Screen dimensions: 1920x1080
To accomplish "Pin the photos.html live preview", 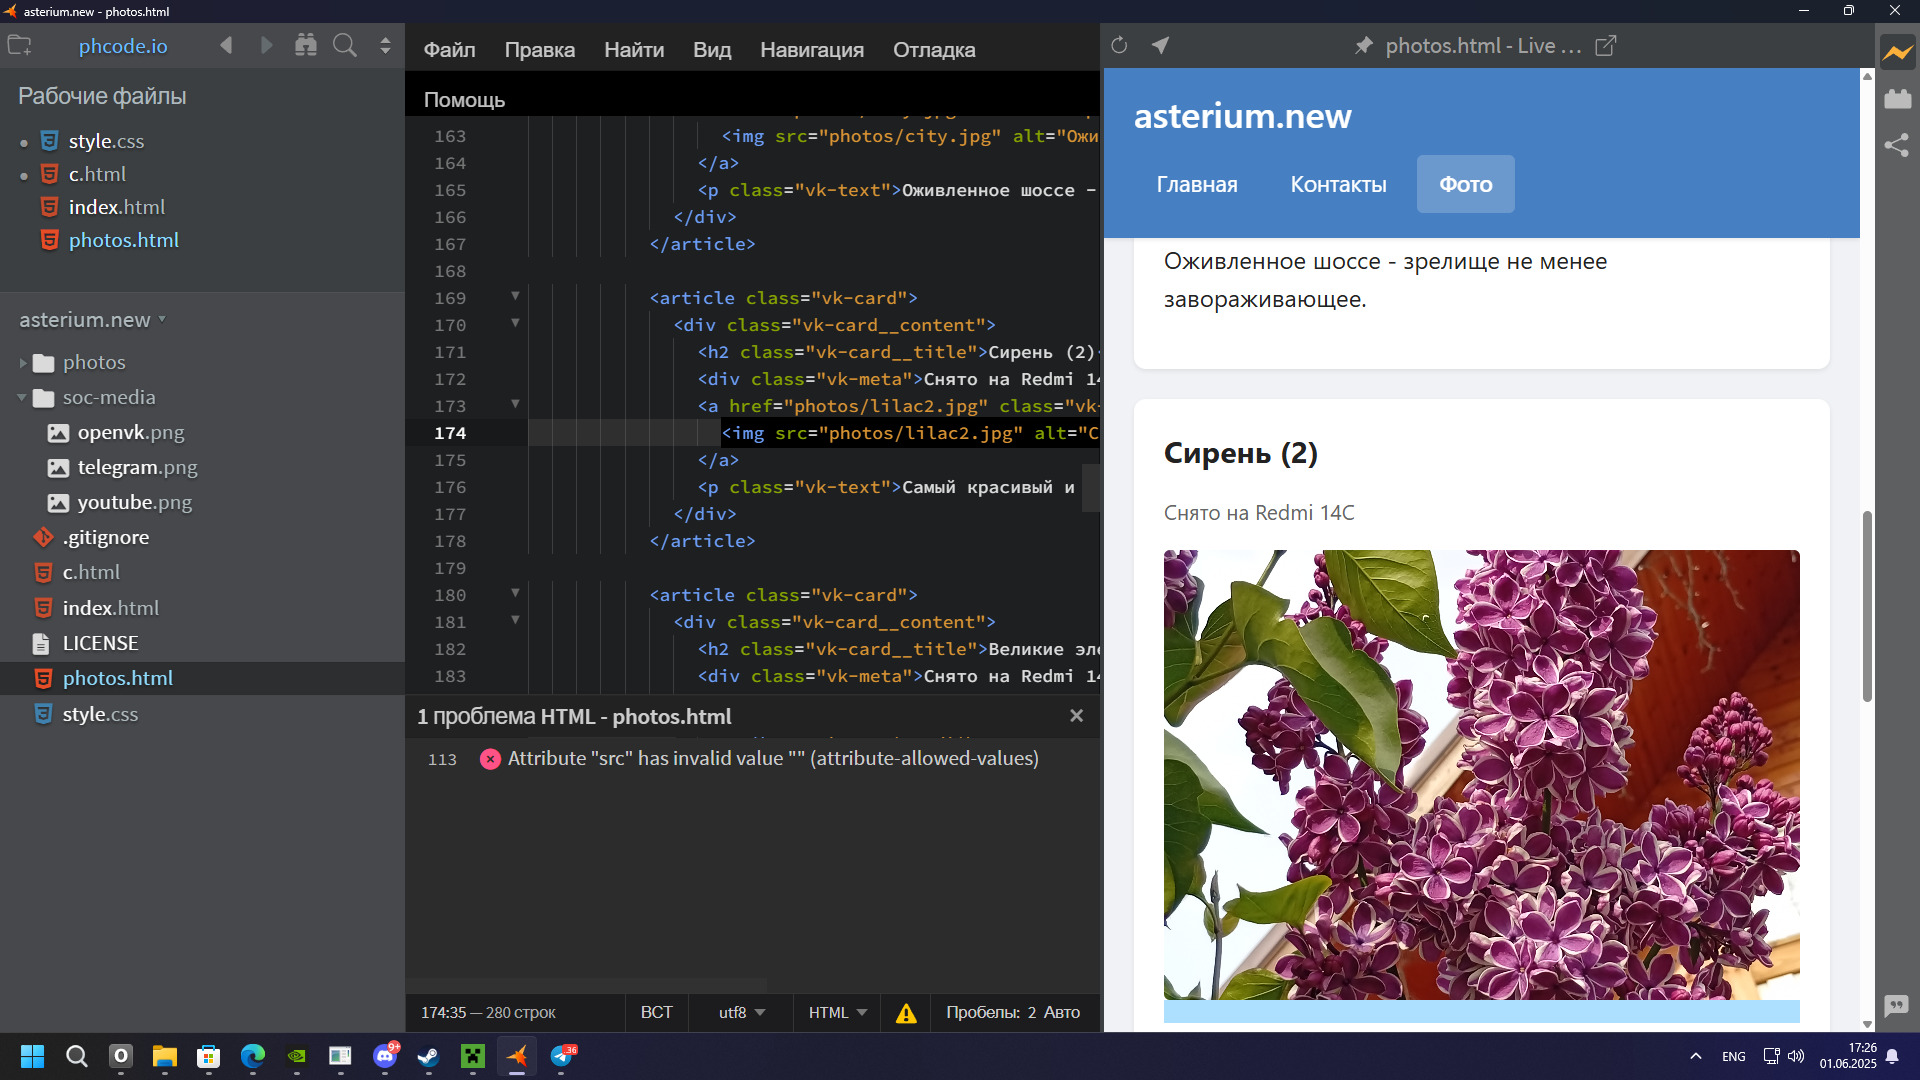I will tap(1363, 46).
